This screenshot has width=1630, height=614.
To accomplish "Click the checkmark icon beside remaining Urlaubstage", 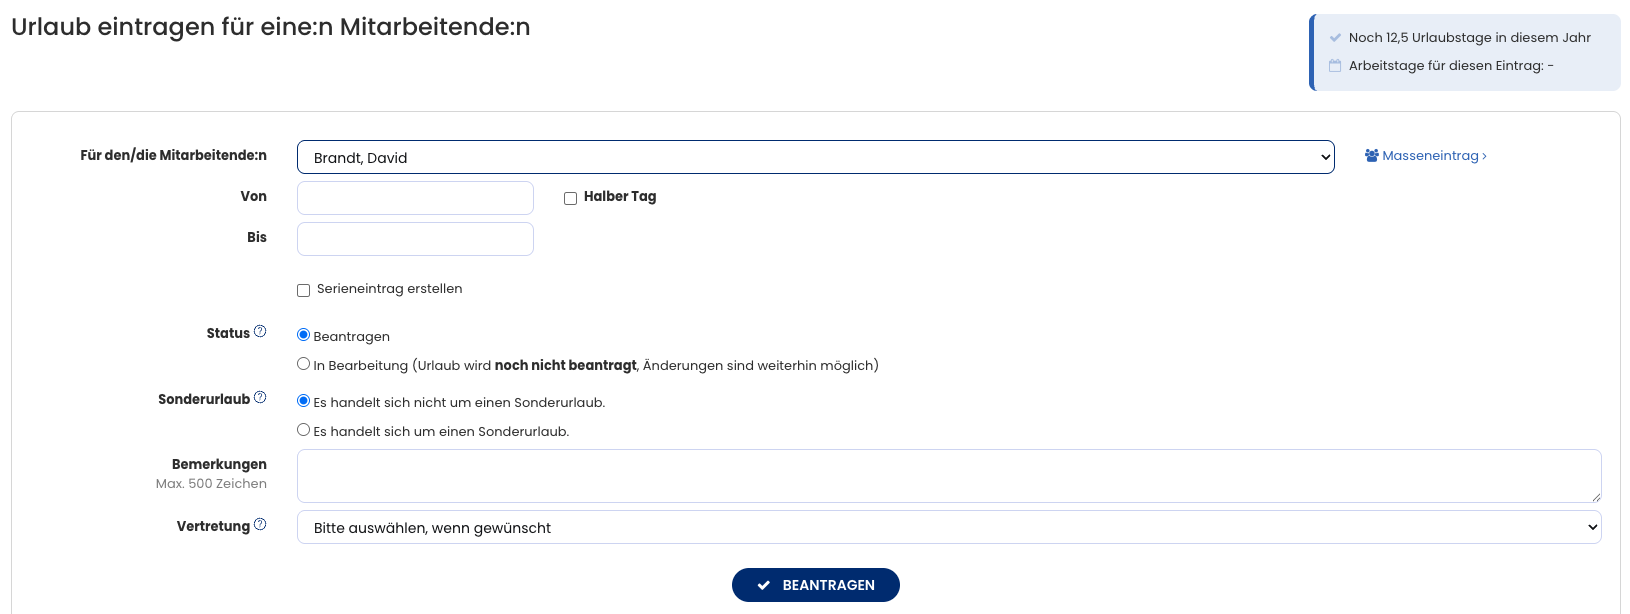I will pyautogui.click(x=1335, y=38).
